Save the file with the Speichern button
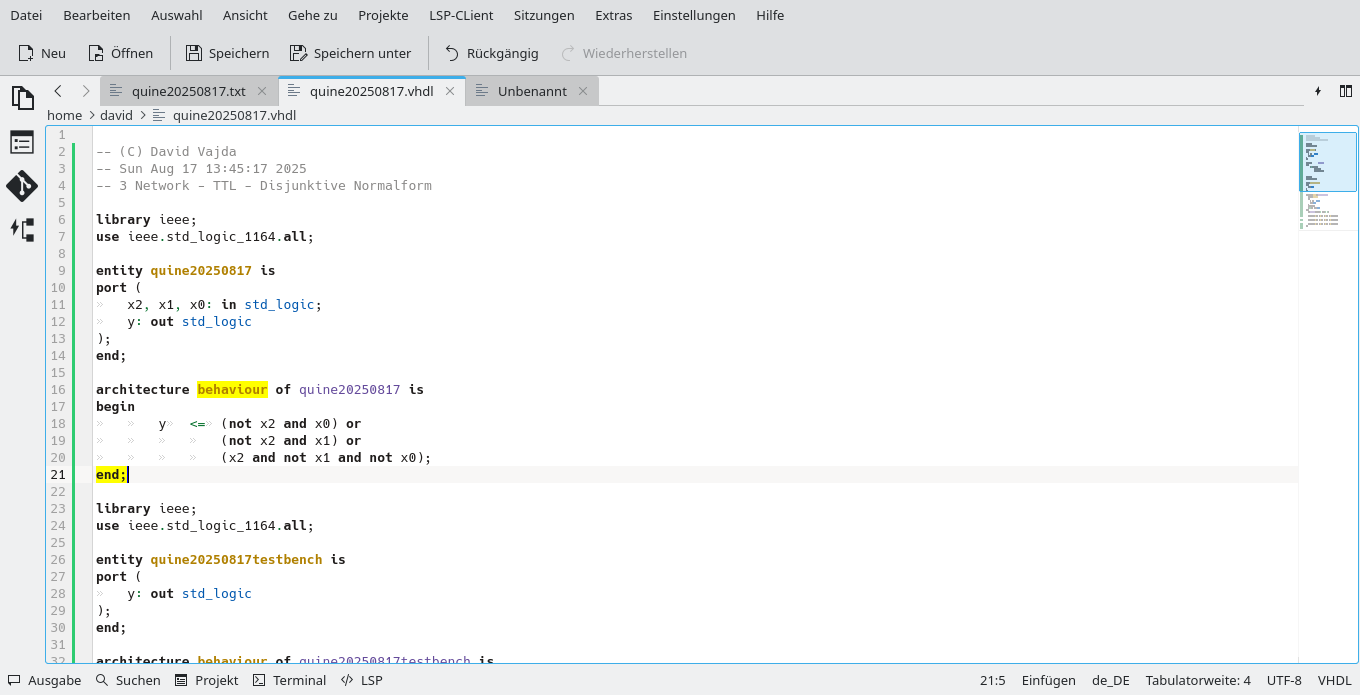The width and height of the screenshot is (1360, 695). pyautogui.click(x=227, y=53)
